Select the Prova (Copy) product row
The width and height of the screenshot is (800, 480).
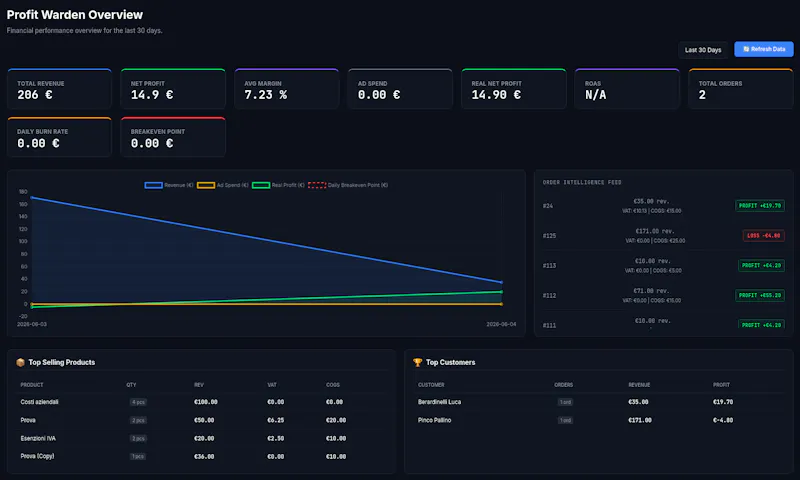[202, 457]
